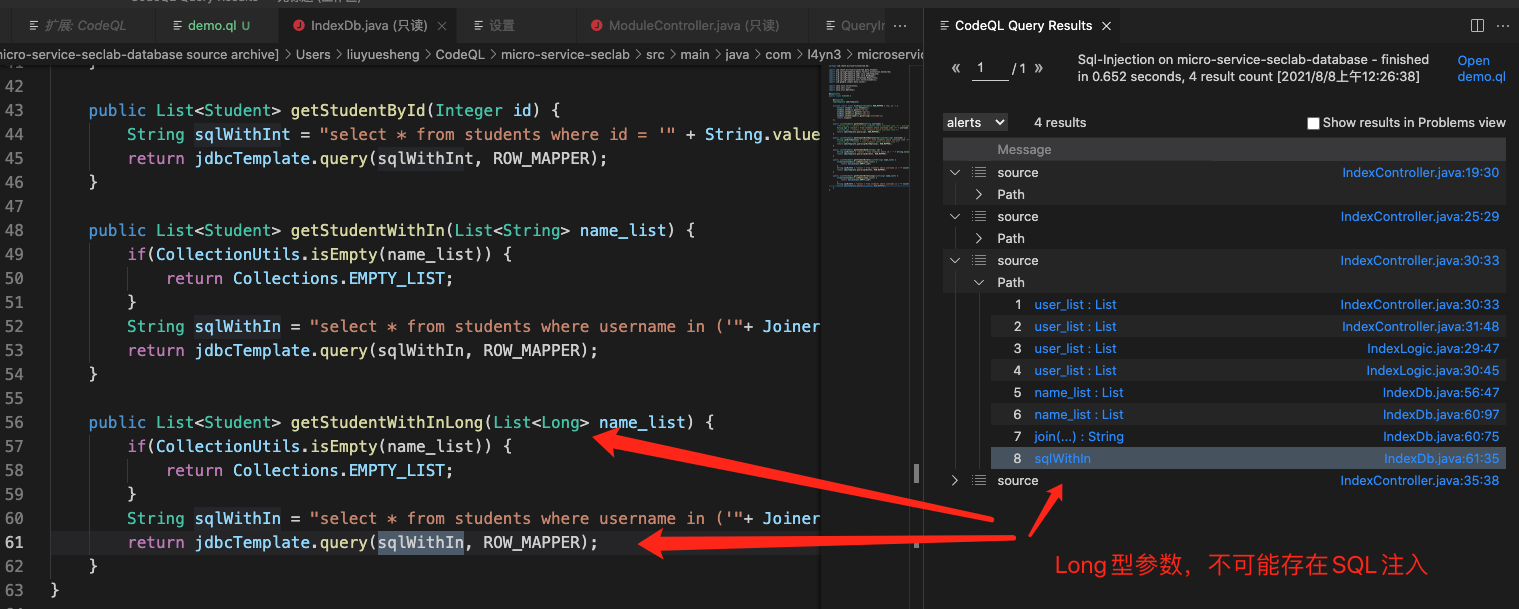This screenshot has height=609, width=1519.
Task: Open split editor in CodeQL Query Results panel
Action: (x=1477, y=25)
